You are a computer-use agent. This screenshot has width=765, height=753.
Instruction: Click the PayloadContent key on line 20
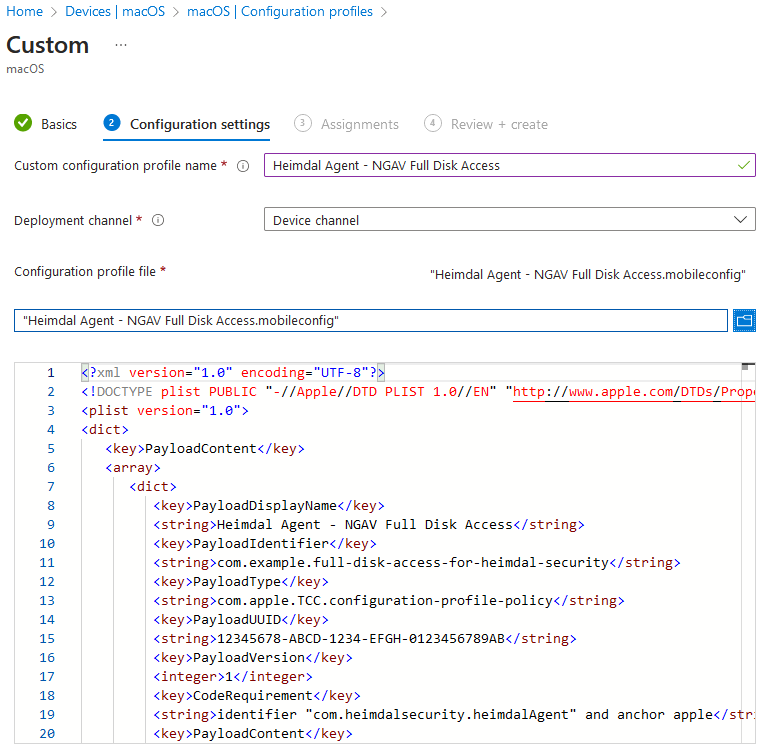(x=253, y=734)
